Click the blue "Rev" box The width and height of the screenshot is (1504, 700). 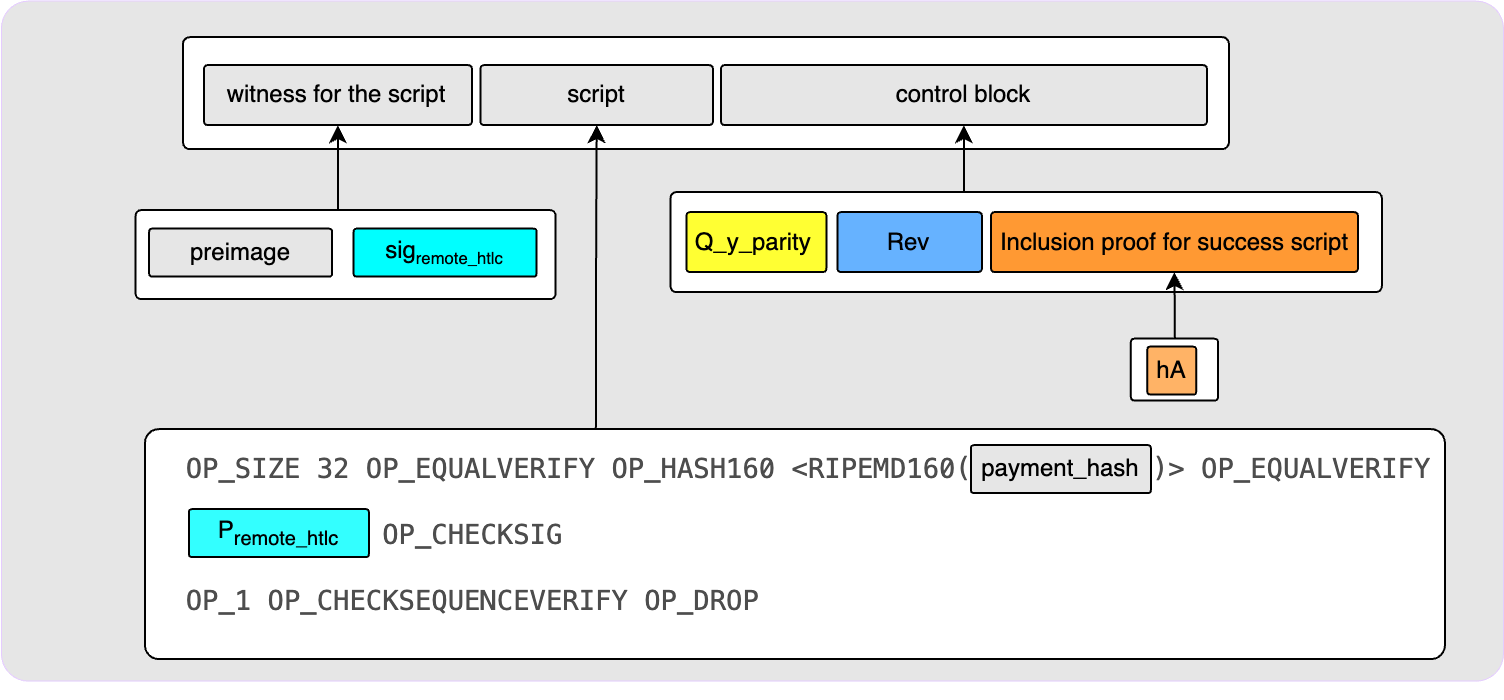[x=908, y=242]
